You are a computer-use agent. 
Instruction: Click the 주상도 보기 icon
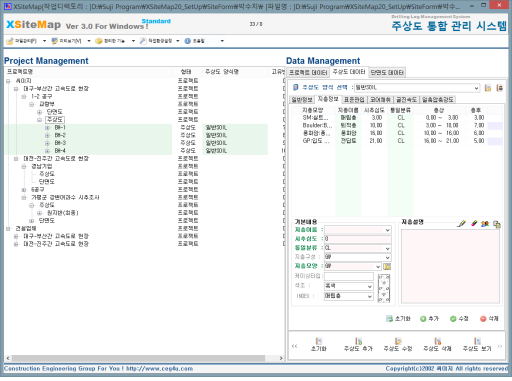click(x=477, y=344)
